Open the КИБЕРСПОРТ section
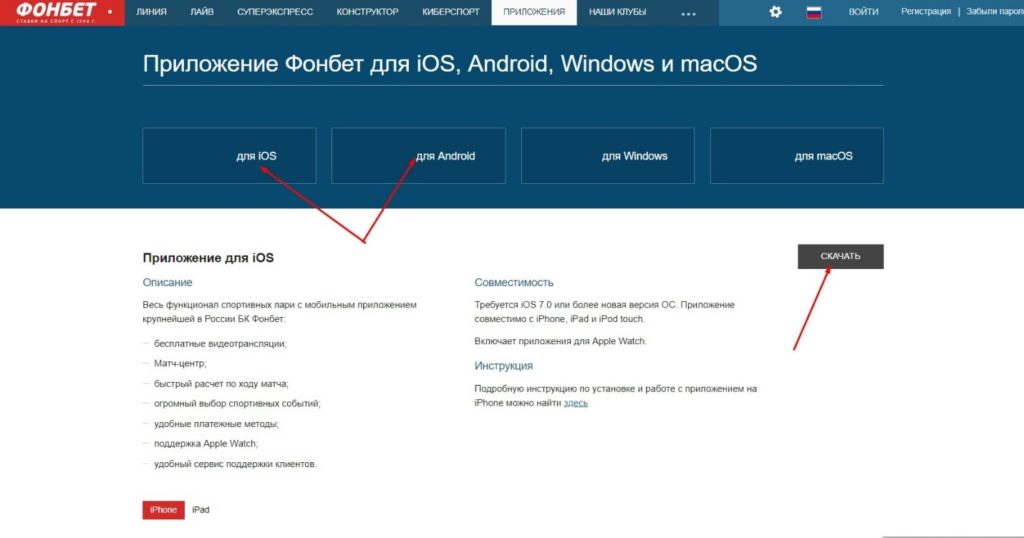This screenshot has width=1024, height=538. 451,12
